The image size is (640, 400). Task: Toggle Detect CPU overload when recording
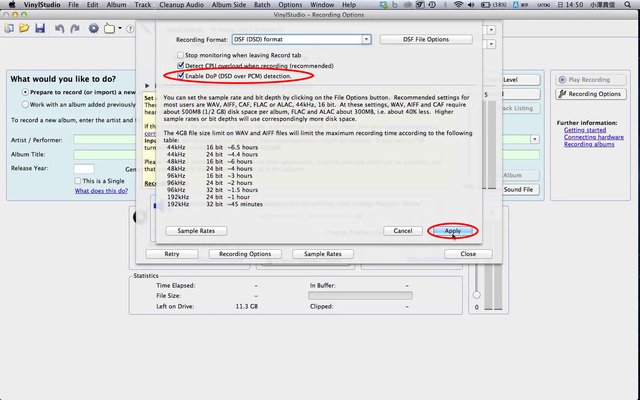181,66
